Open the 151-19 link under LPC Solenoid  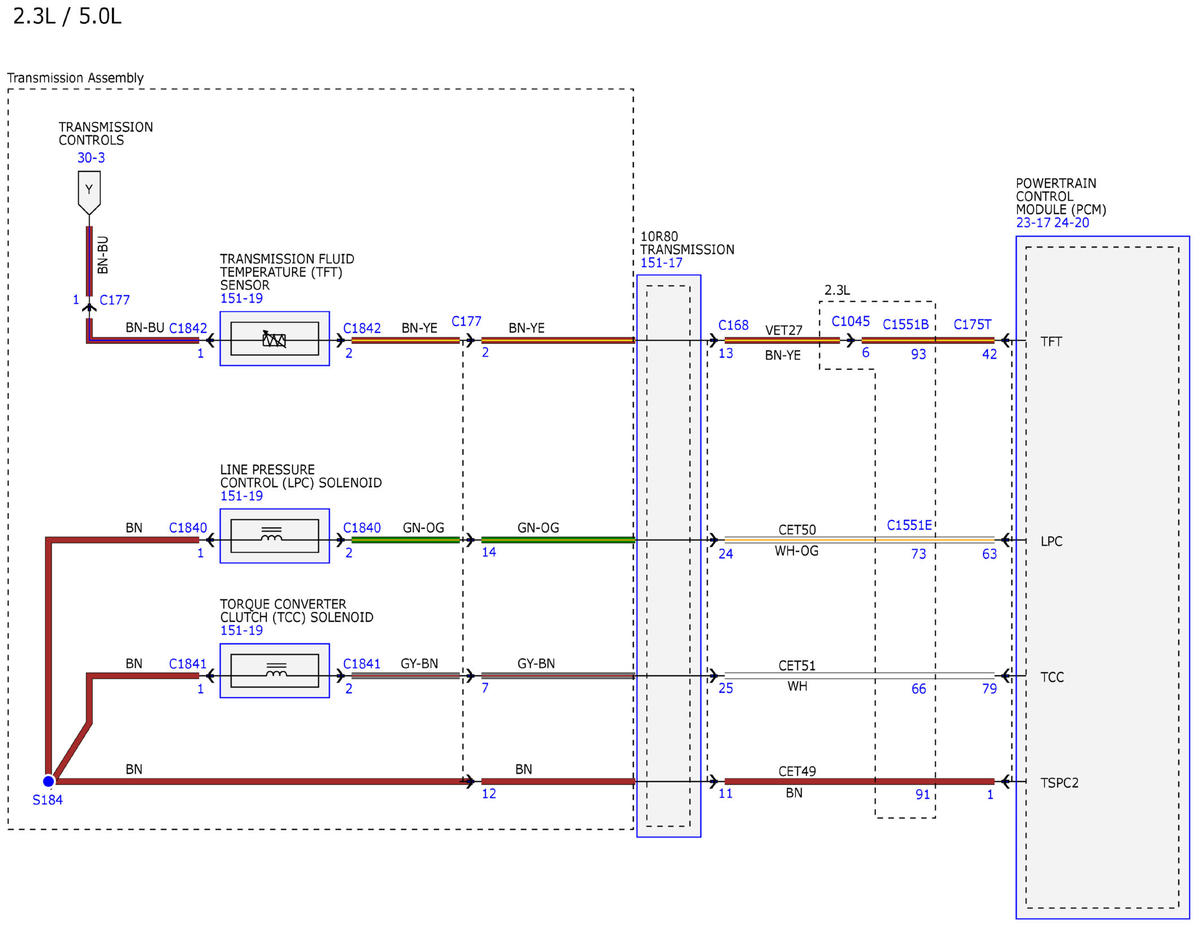[x=241, y=496]
